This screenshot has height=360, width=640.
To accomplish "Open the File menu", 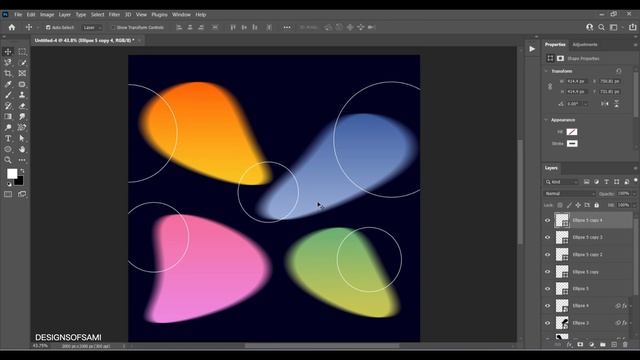I will (x=18, y=15).
